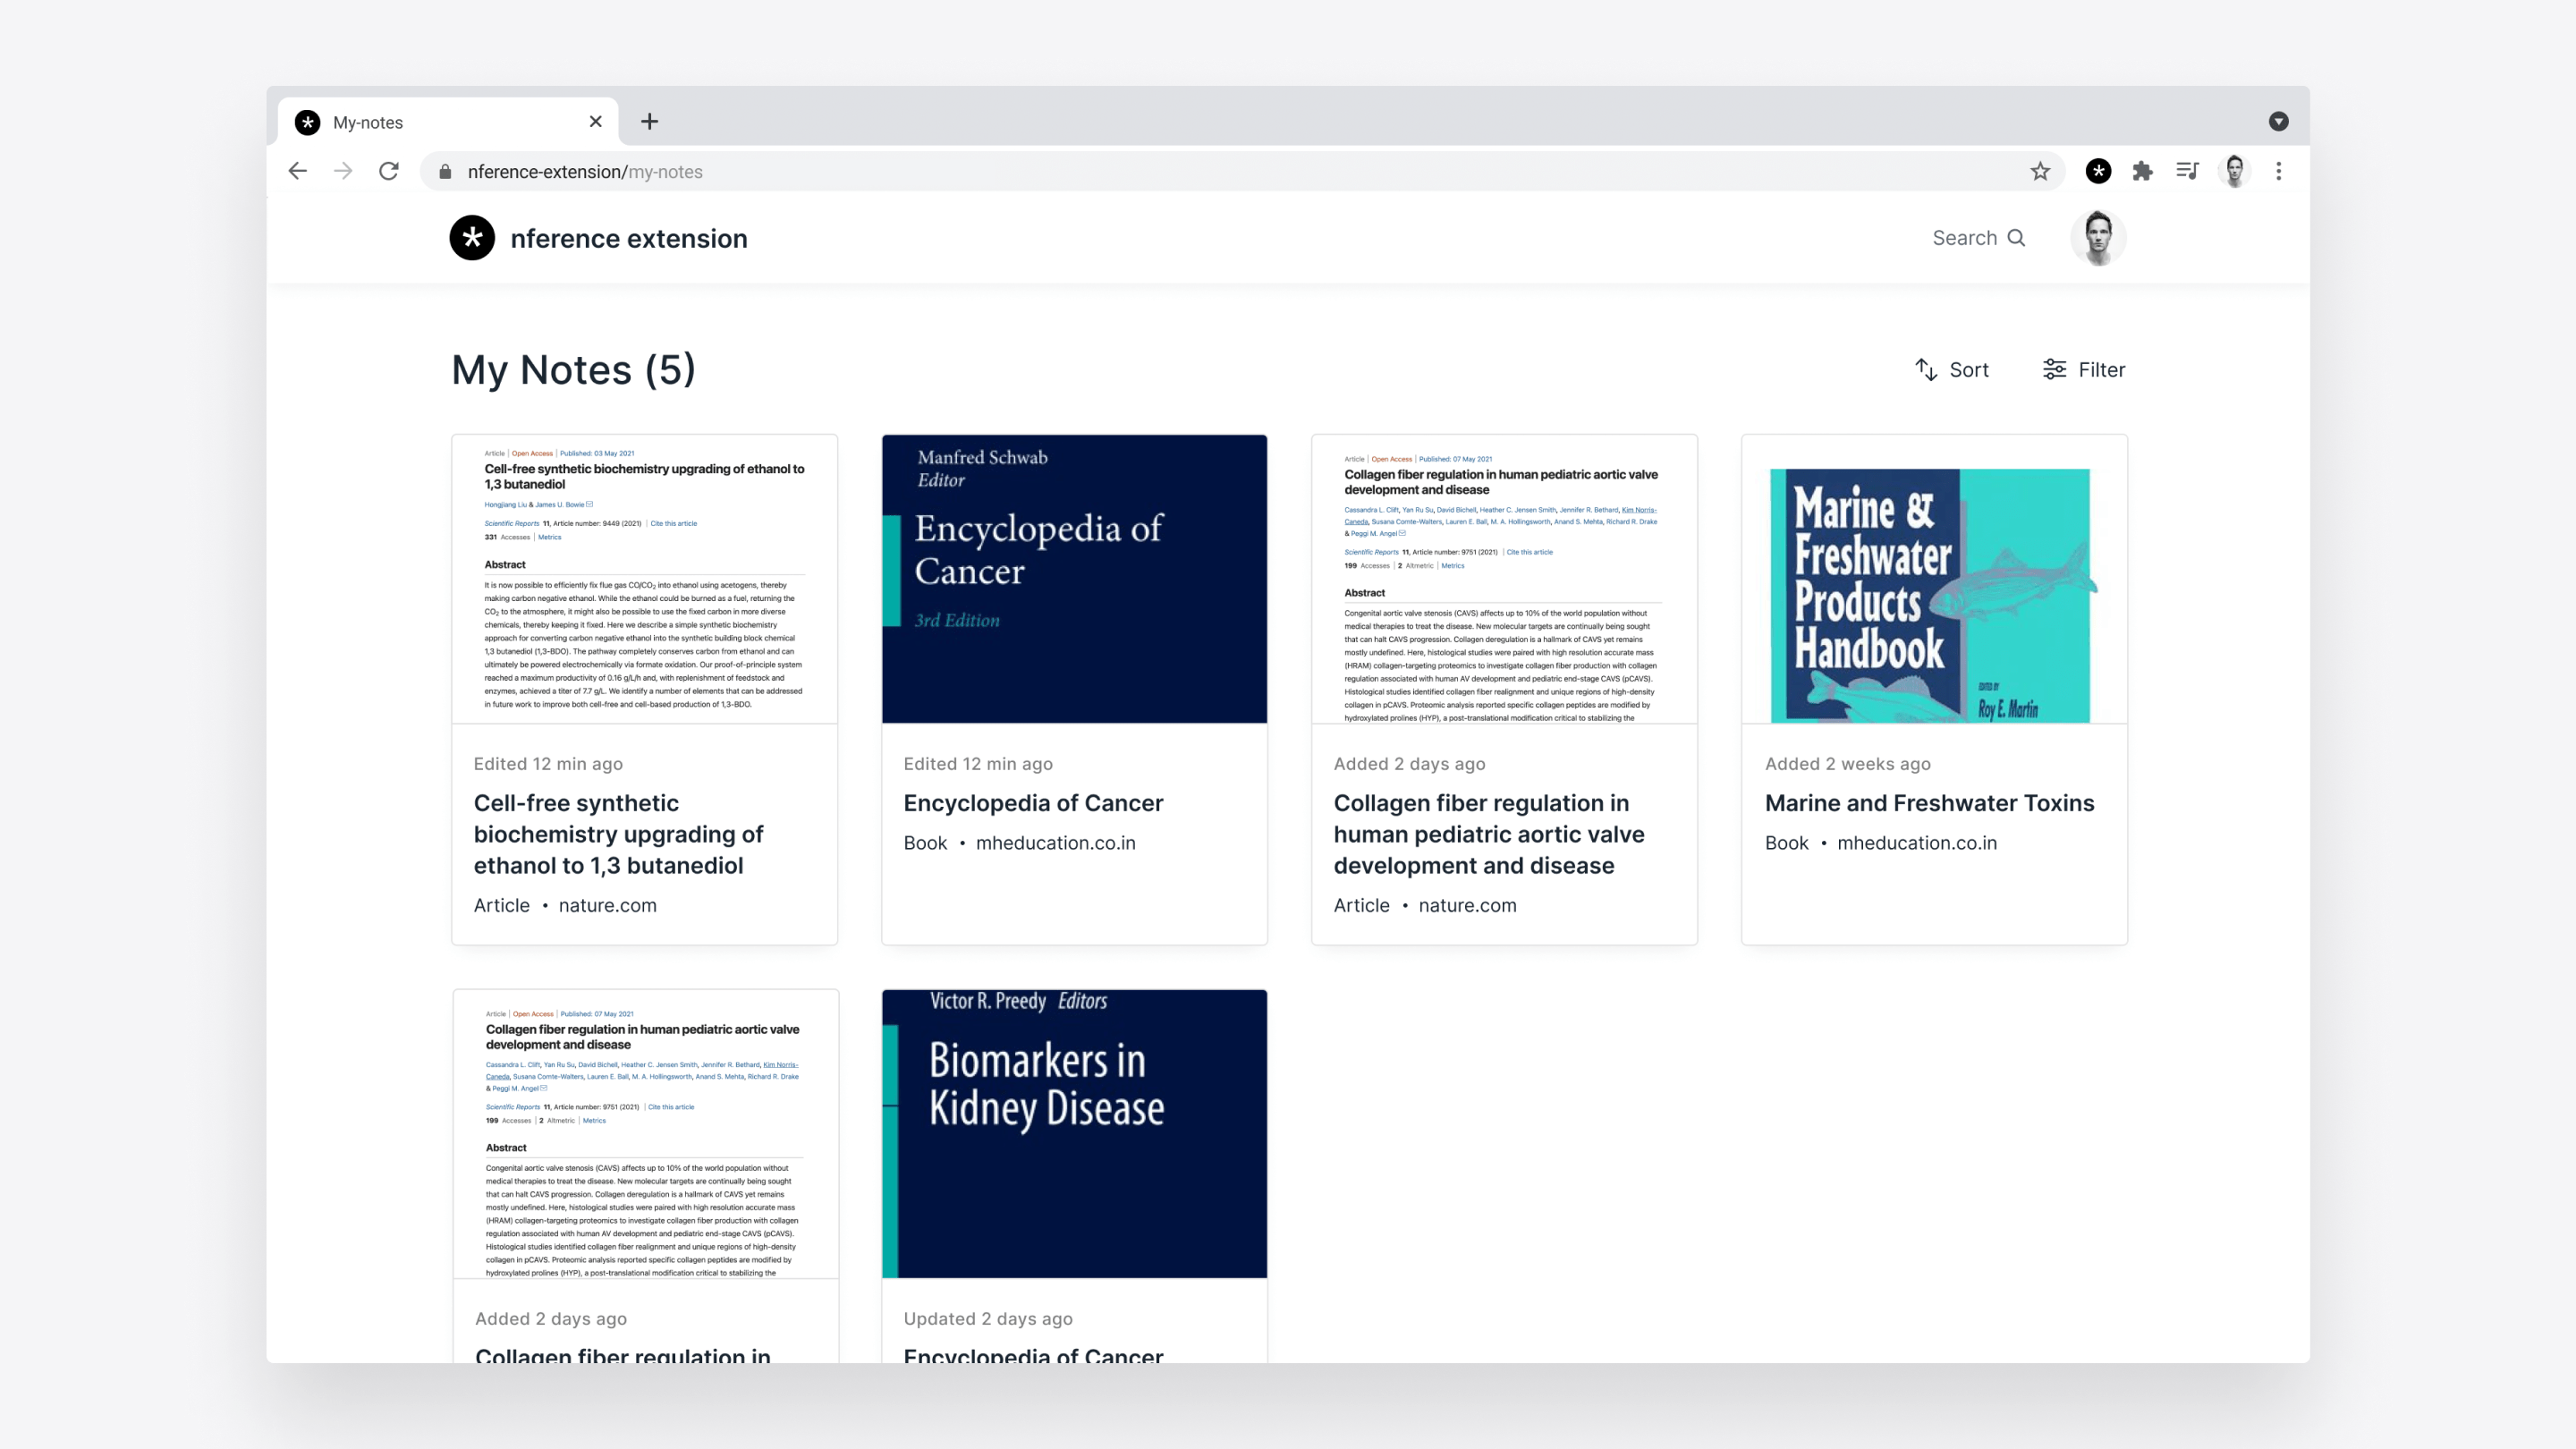Open the browser extensions puzzle icon

click(x=2142, y=171)
